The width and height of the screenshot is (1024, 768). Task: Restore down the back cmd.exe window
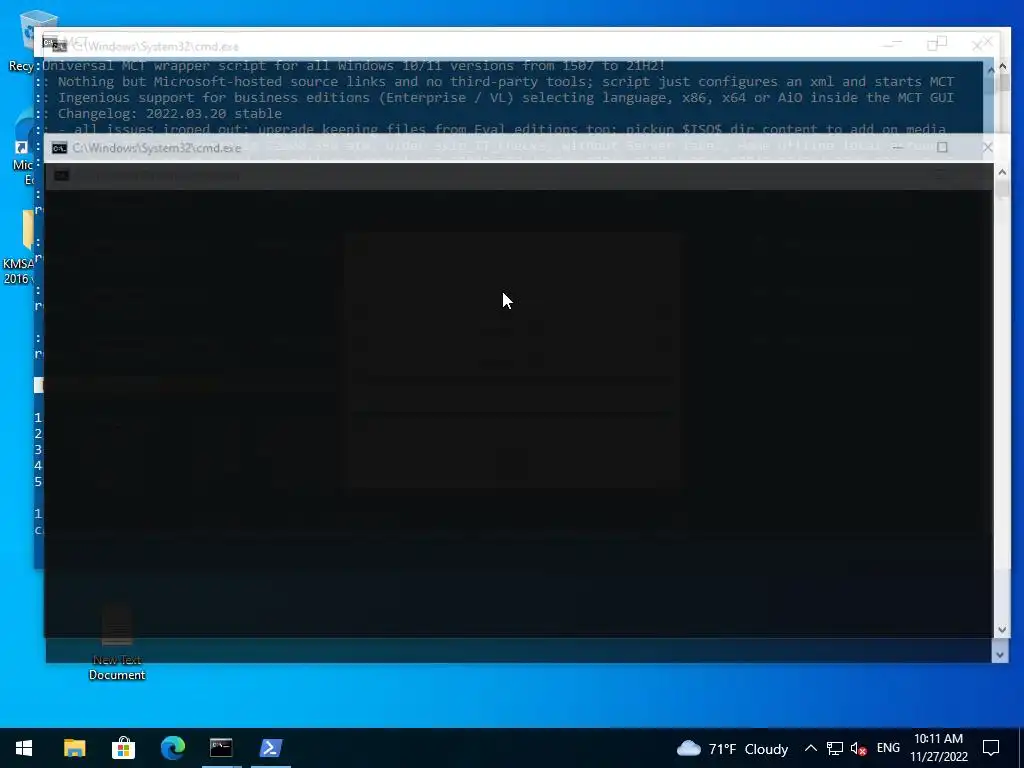pyautogui.click(x=936, y=44)
